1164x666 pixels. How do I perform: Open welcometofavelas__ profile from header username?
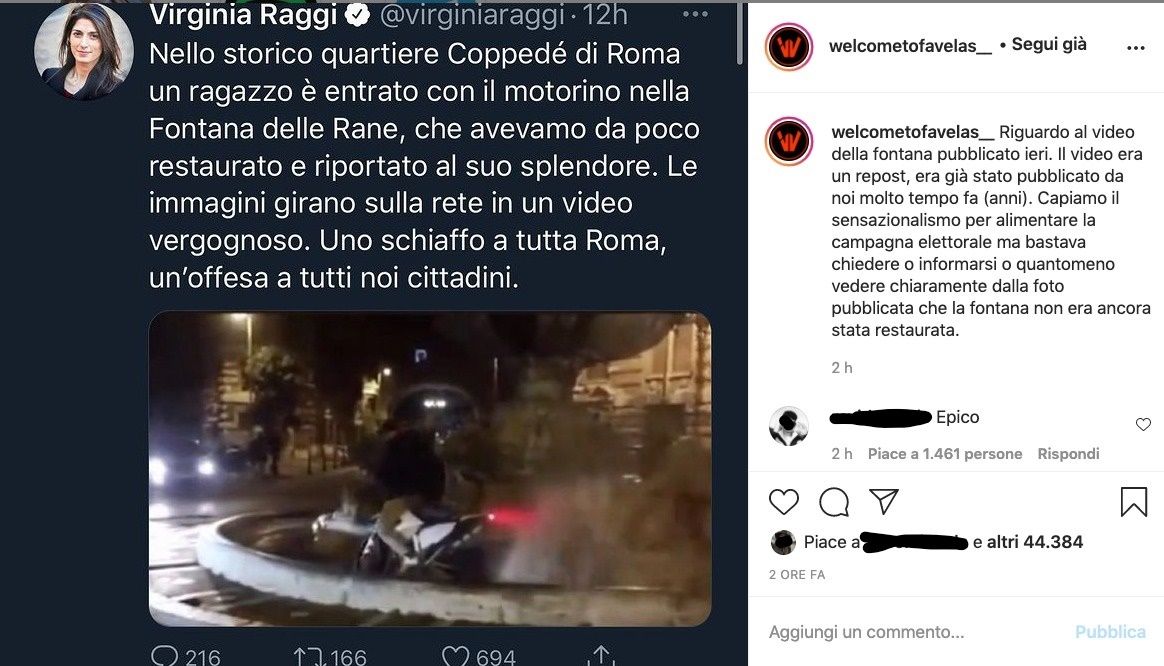click(910, 46)
